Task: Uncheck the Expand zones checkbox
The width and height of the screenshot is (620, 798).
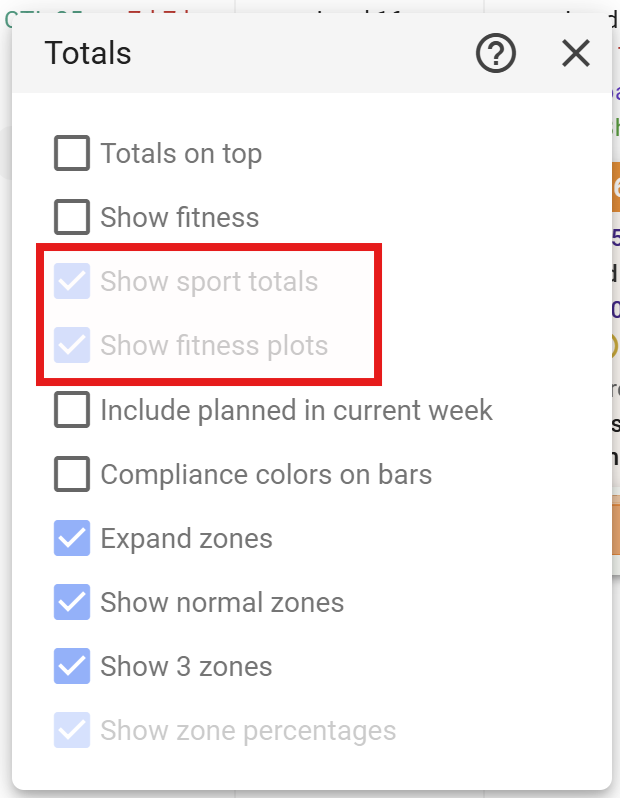Action: point(72,538)
